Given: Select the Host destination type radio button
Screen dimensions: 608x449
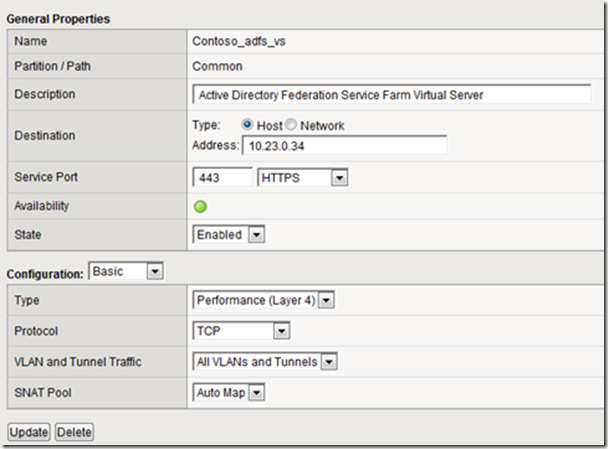Looking at the screenshot, I should pyautogui.click(x=247, y=126).
